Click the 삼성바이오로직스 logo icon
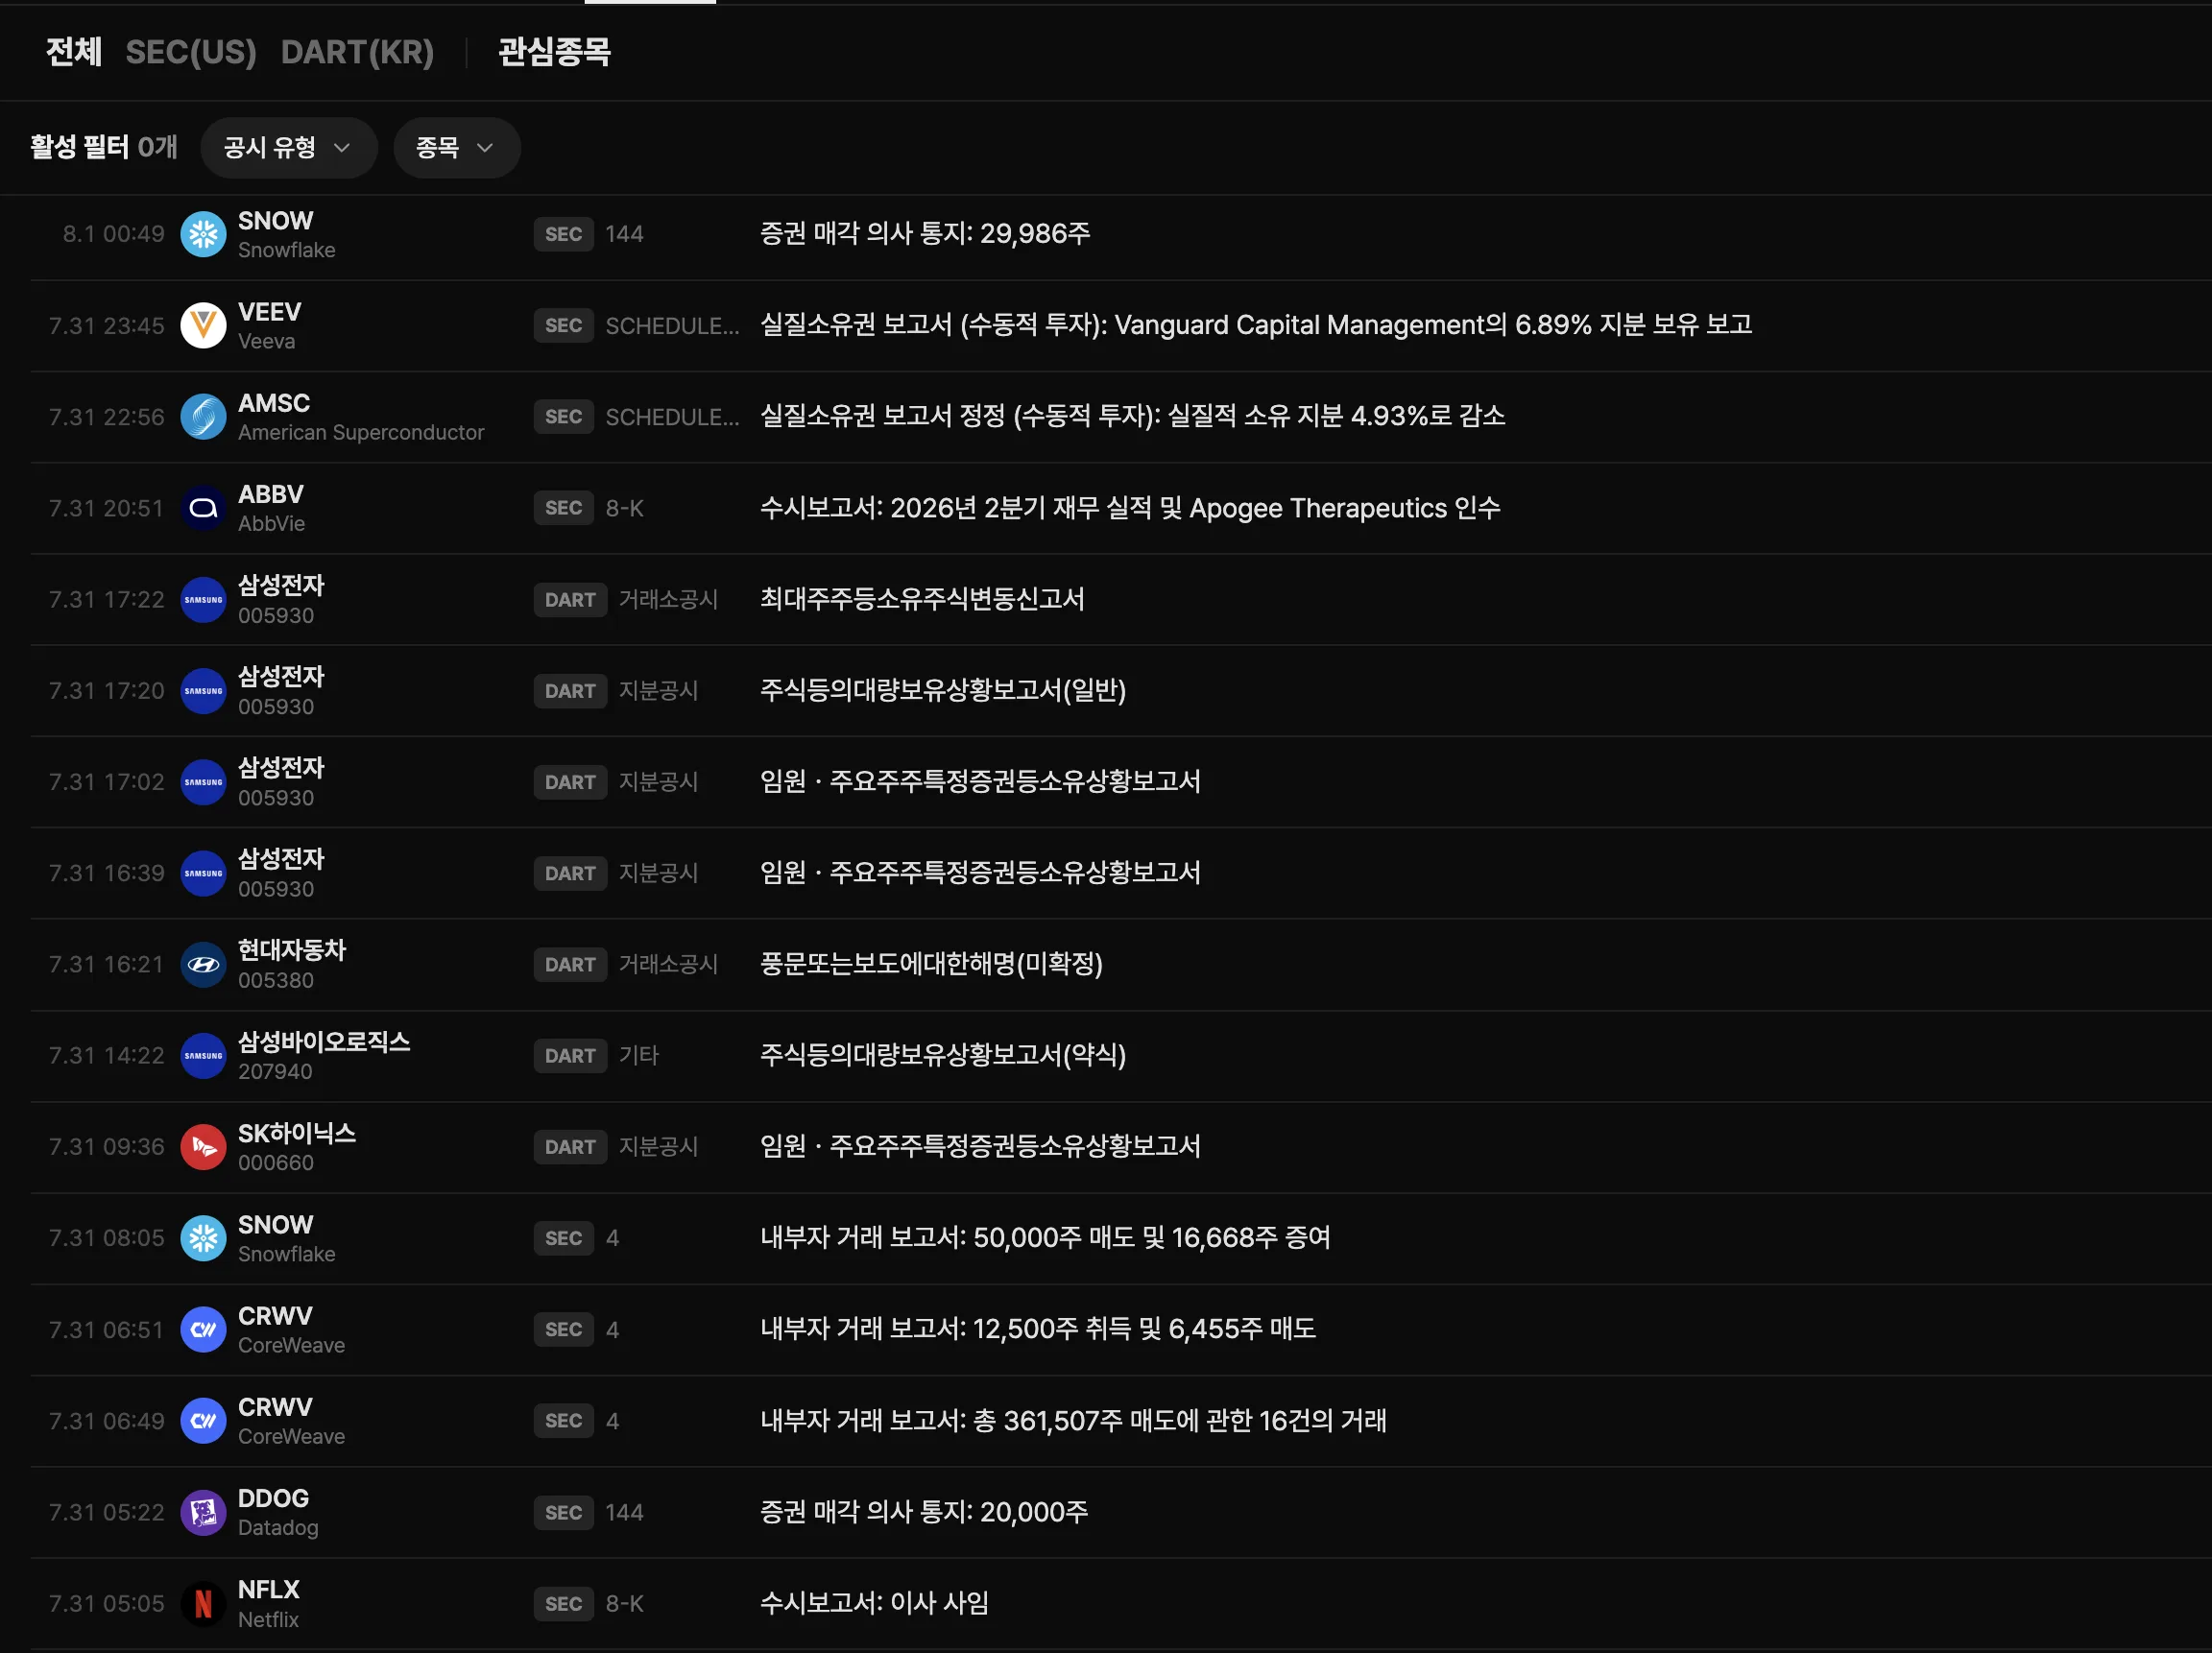The image size is (2212, 1653). click(203, 1056)
